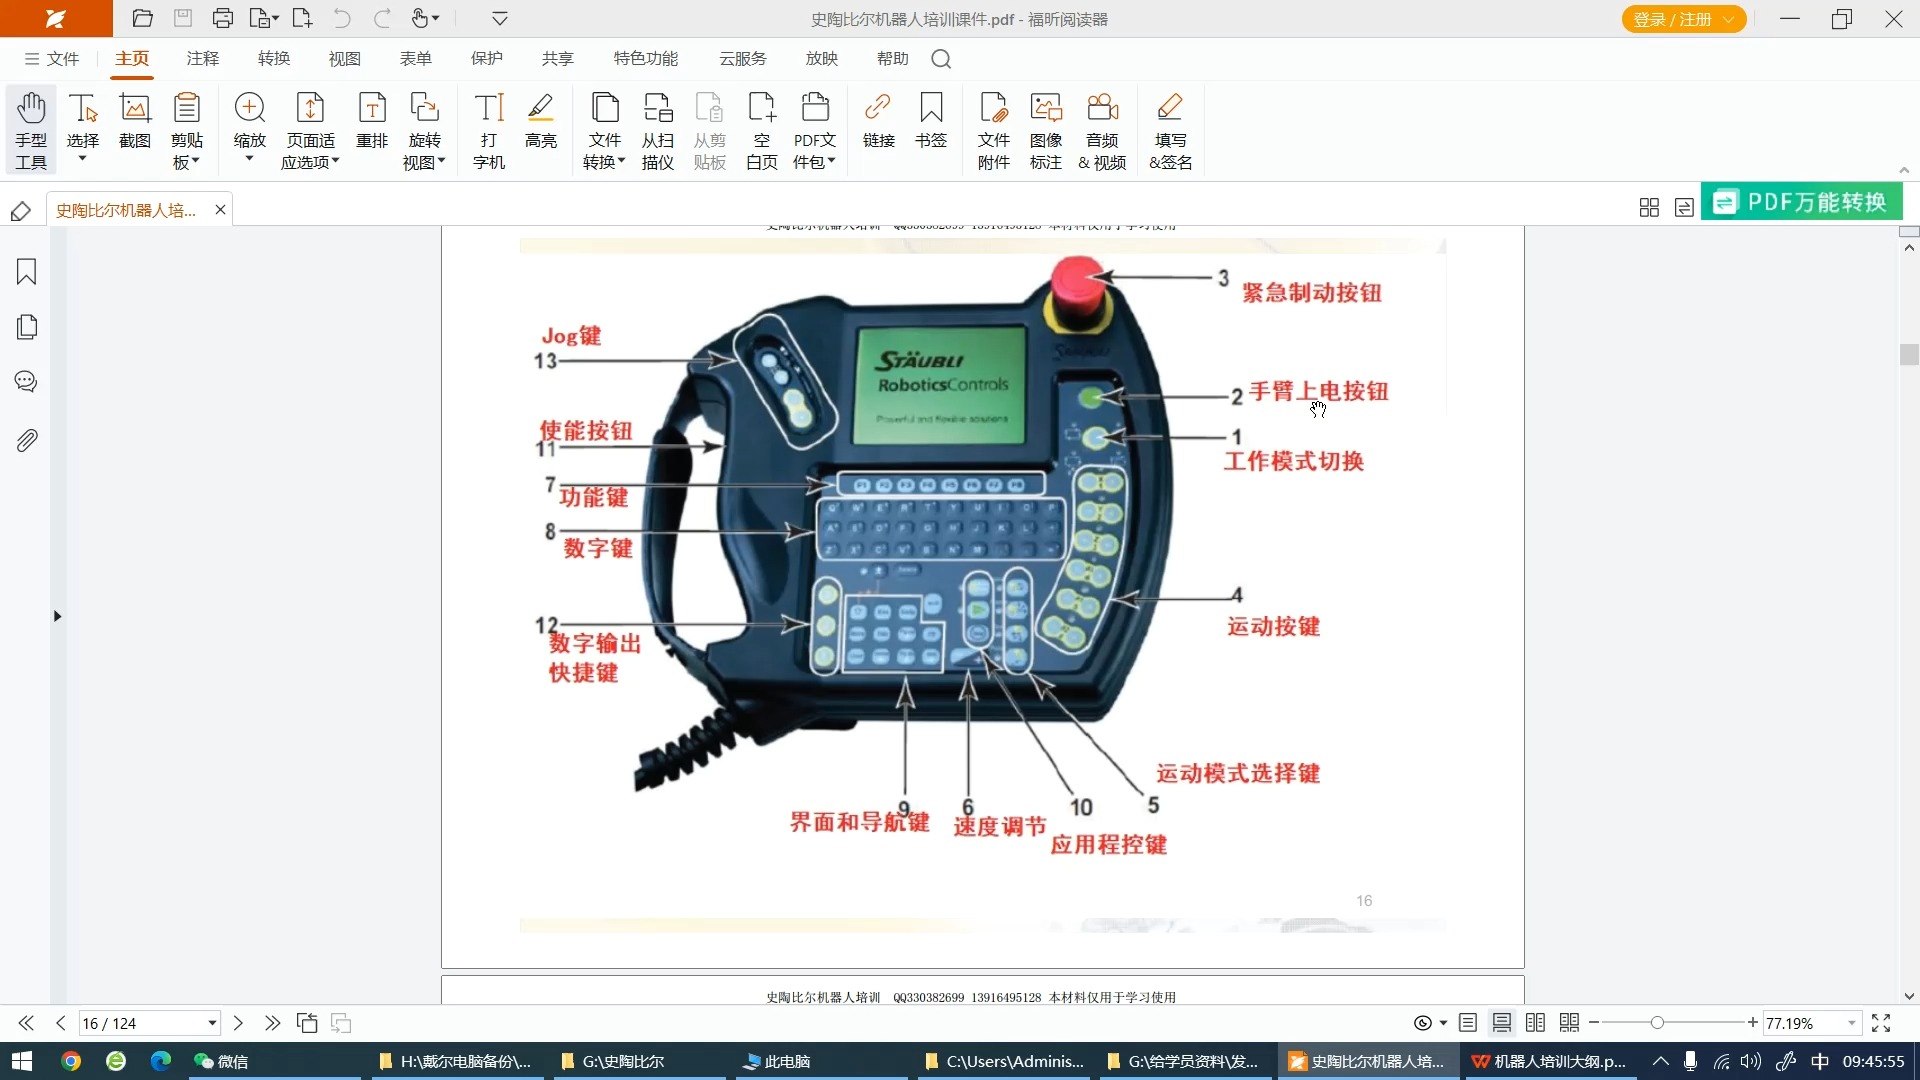Click the vertical scrollbar thumb
The width and height of the screenshot is (1920, 1080).
(1909, 354)
